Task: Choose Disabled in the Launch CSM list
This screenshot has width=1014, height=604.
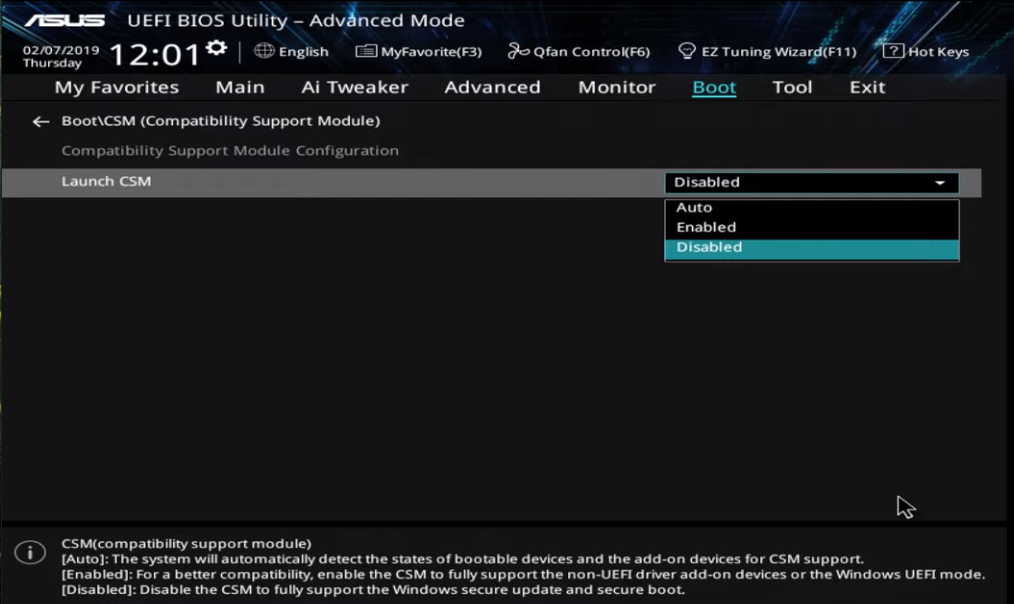Action: [812, 248]
